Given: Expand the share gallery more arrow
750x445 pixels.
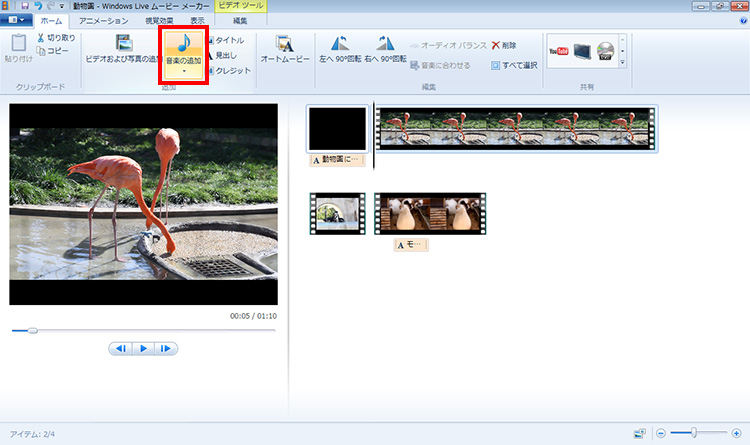Looking at the screenshot, I should 622,63.
